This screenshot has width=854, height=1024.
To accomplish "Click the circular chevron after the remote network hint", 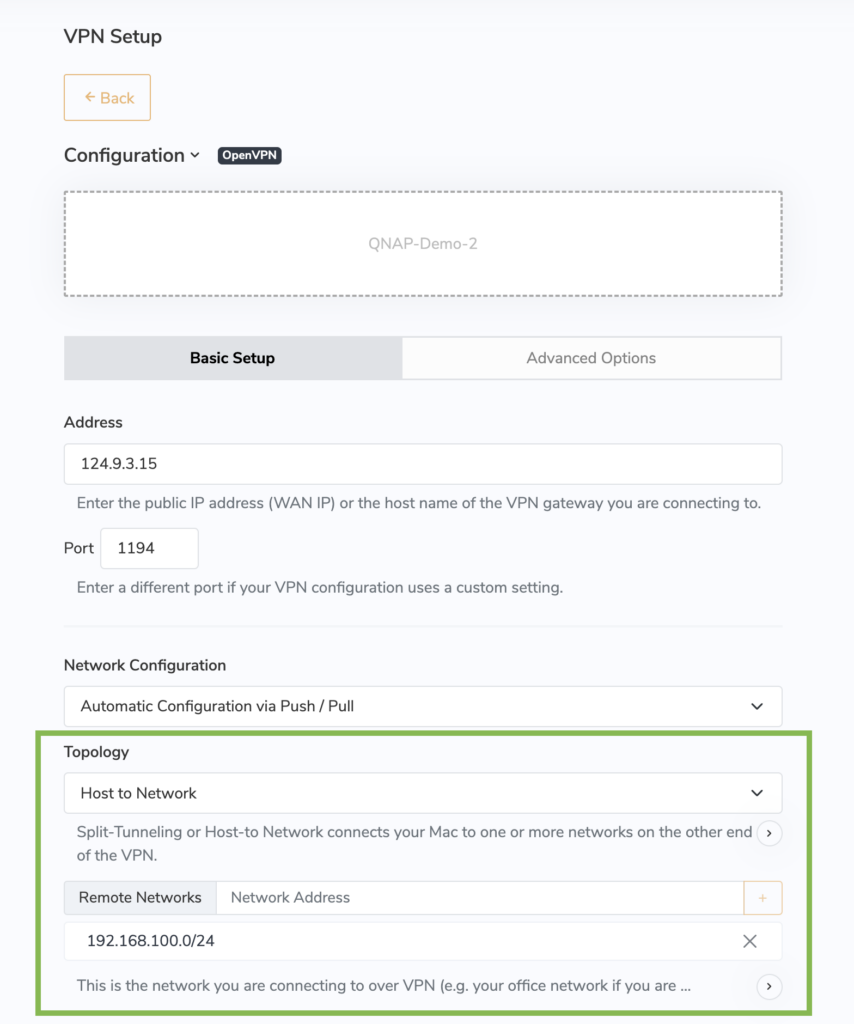I will [x=769, y=986].
